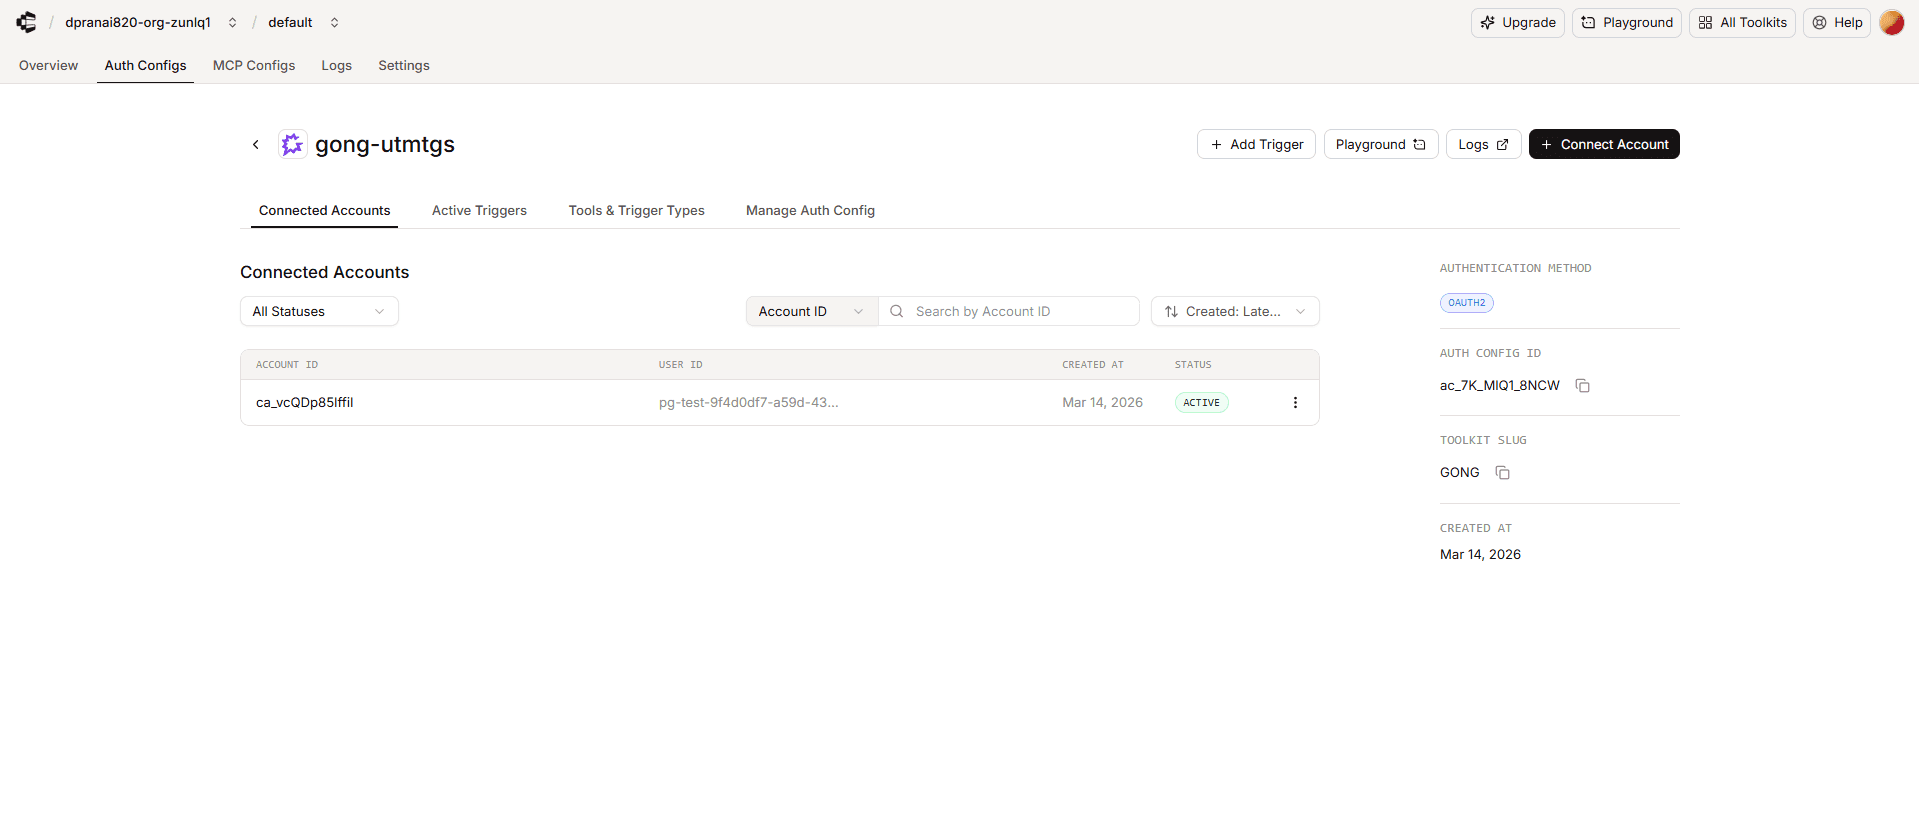The image size is (1919, 825).
Task: Open the Settings tab
Action: click(x=404, y=66)
